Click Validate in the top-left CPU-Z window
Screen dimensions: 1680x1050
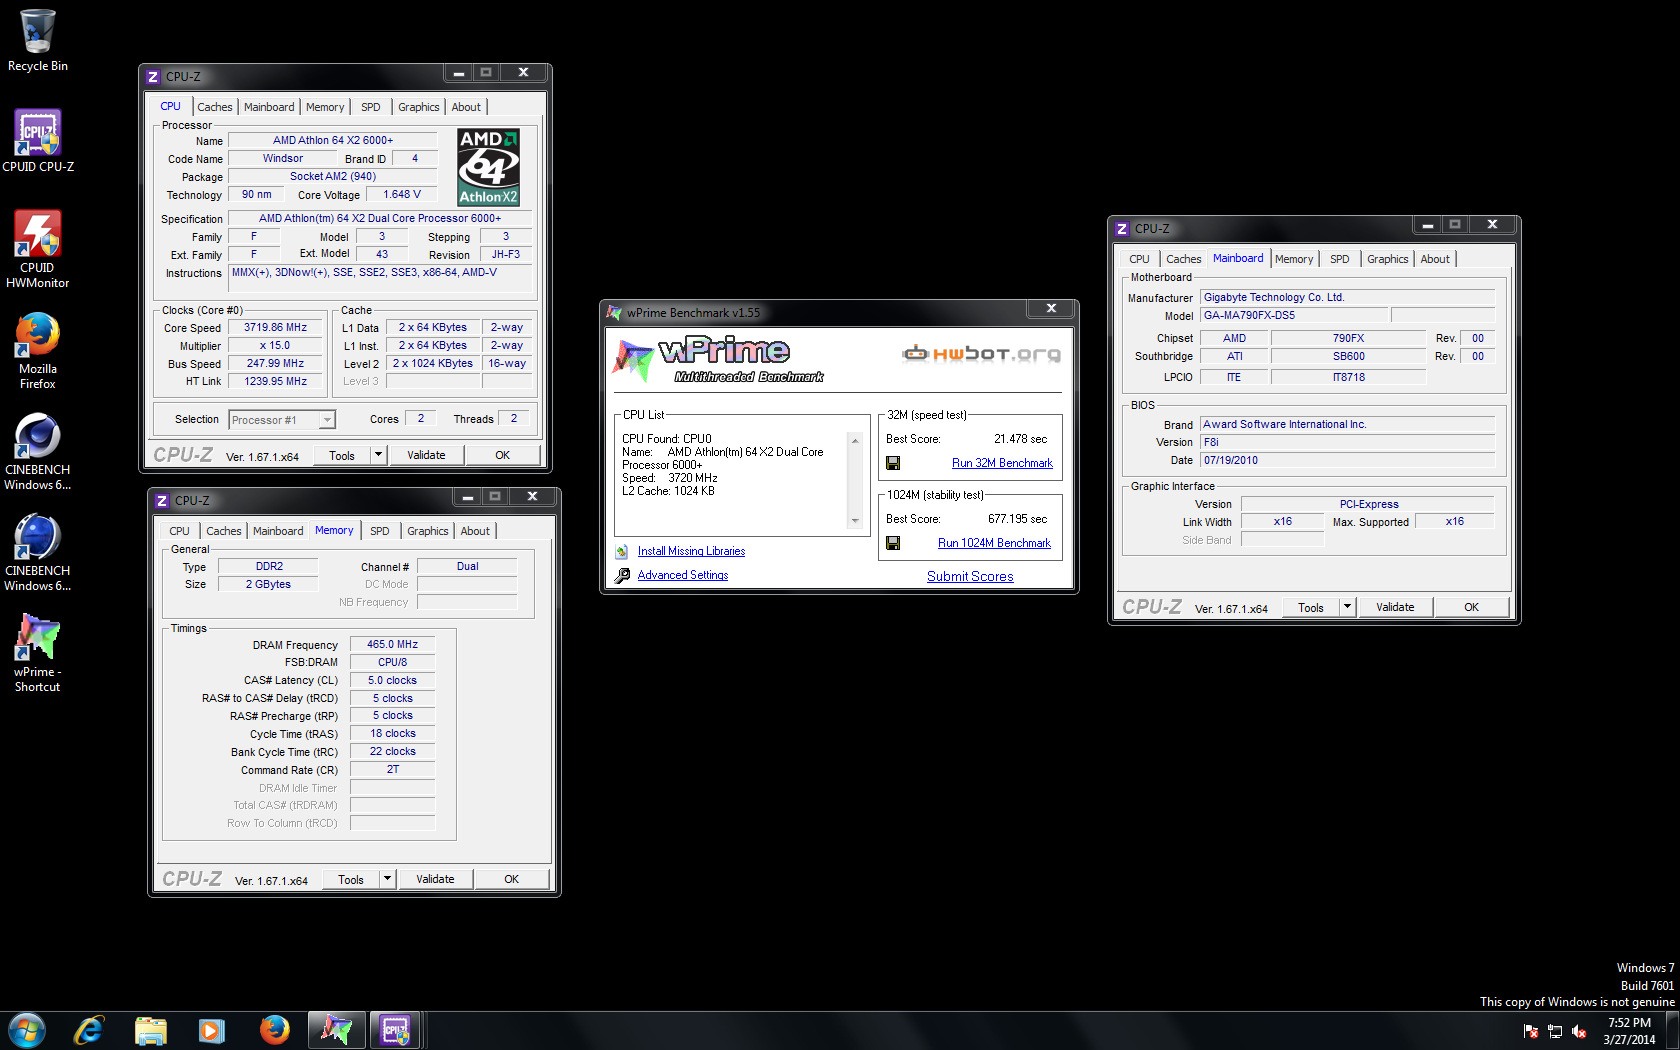[426, 455]
